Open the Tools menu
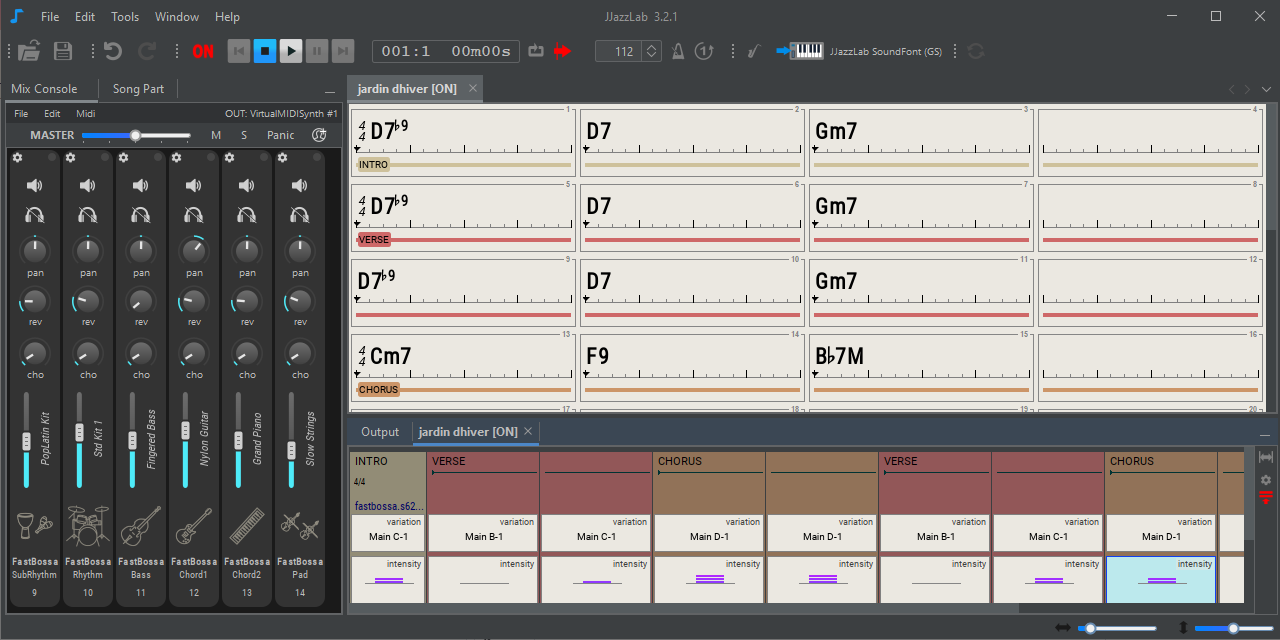Screen dimensions: 1280x640 (125, 17)
